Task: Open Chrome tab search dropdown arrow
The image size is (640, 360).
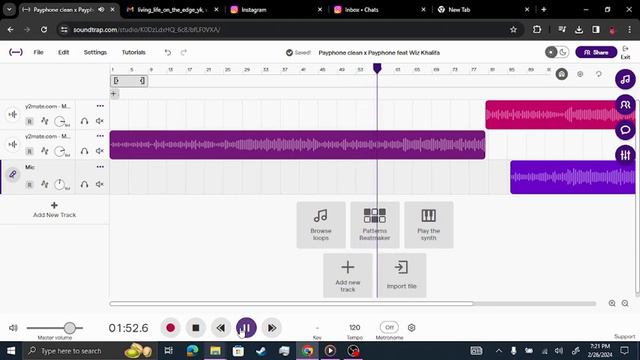Action: click(x=9, y=9)
